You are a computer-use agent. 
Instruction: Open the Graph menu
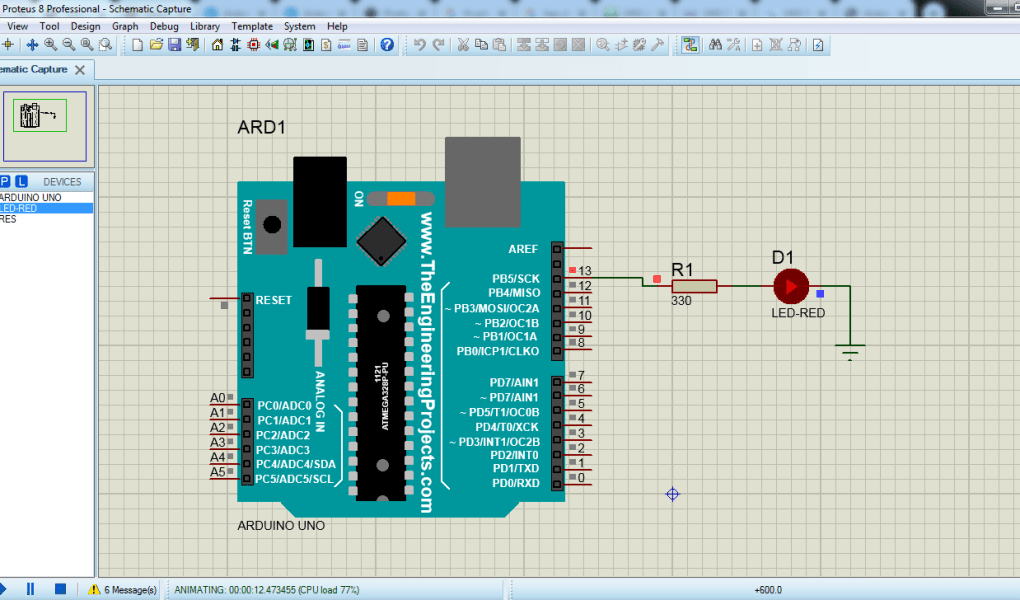pos(125,26)
